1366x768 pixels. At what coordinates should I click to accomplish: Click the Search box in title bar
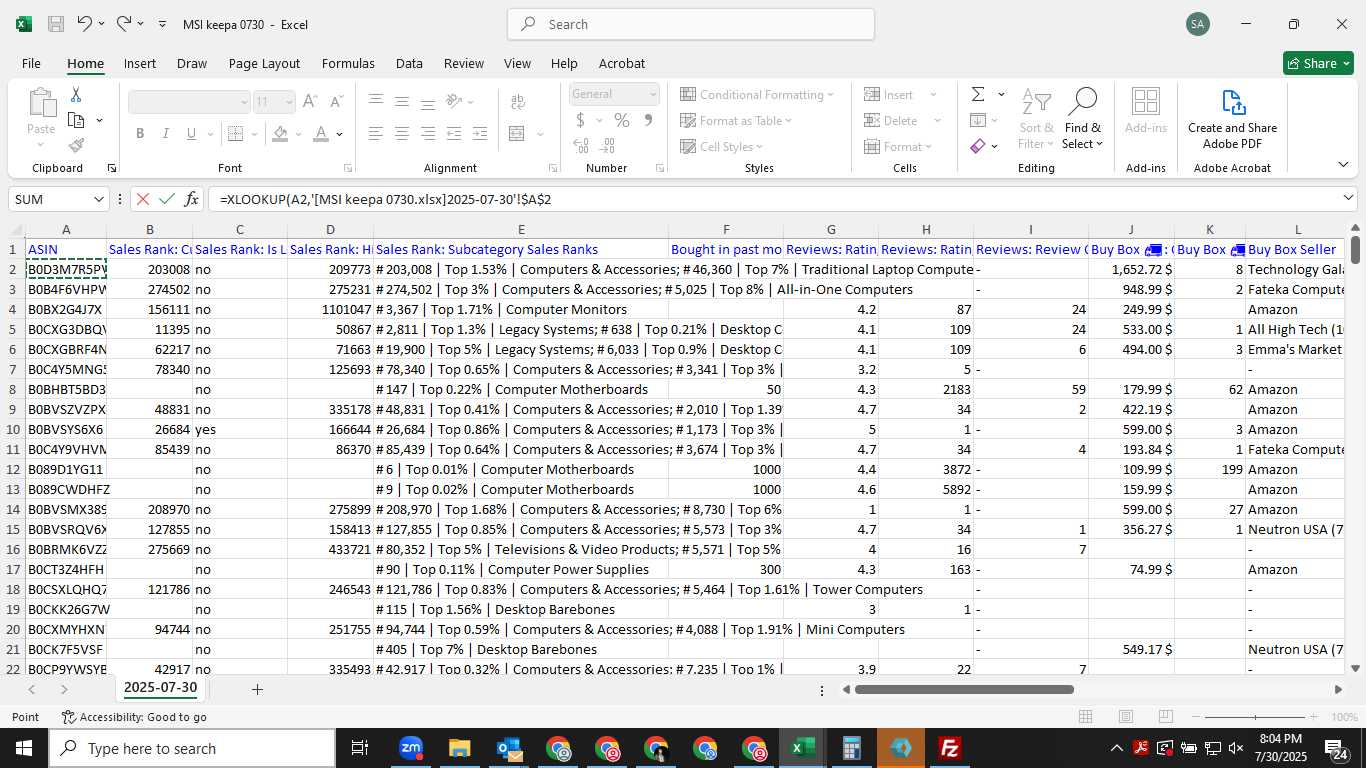pos(691,24)
